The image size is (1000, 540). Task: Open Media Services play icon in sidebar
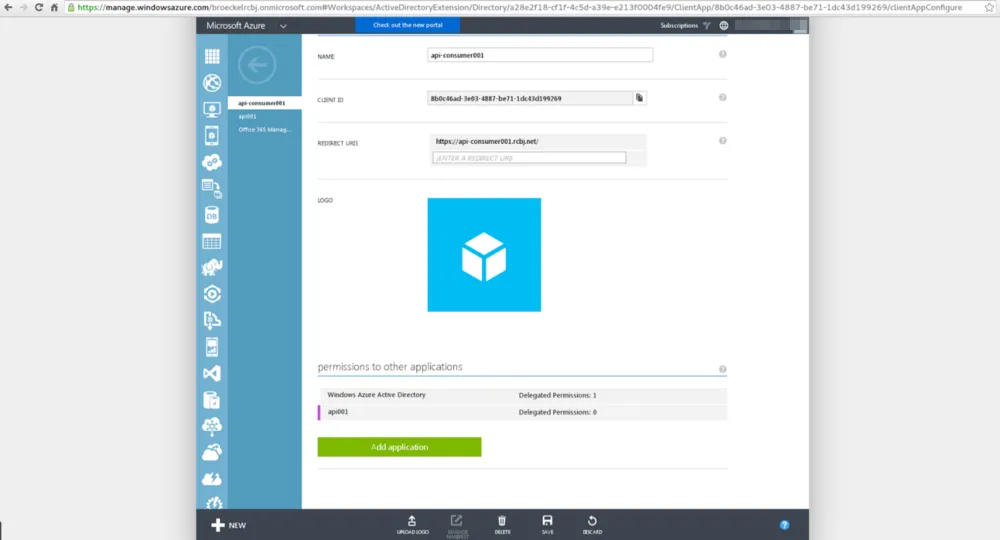point(212,294)
